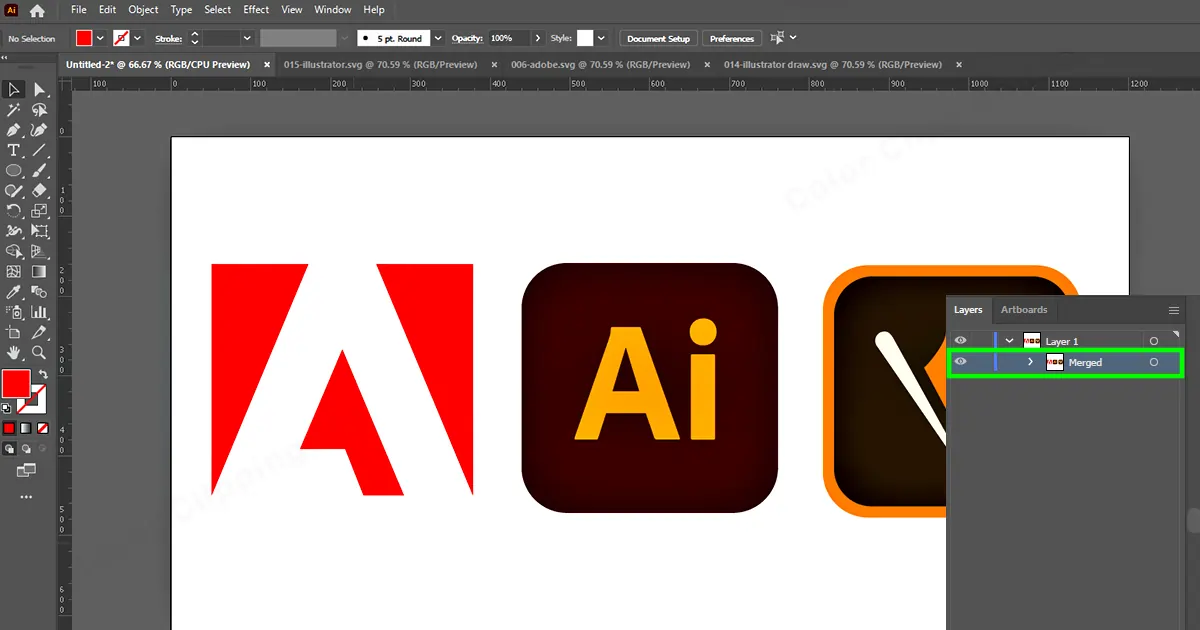Image resolution: width=1200 pixels, height=630 pixels.
Task: Open the Object menu
Action: 143,10
